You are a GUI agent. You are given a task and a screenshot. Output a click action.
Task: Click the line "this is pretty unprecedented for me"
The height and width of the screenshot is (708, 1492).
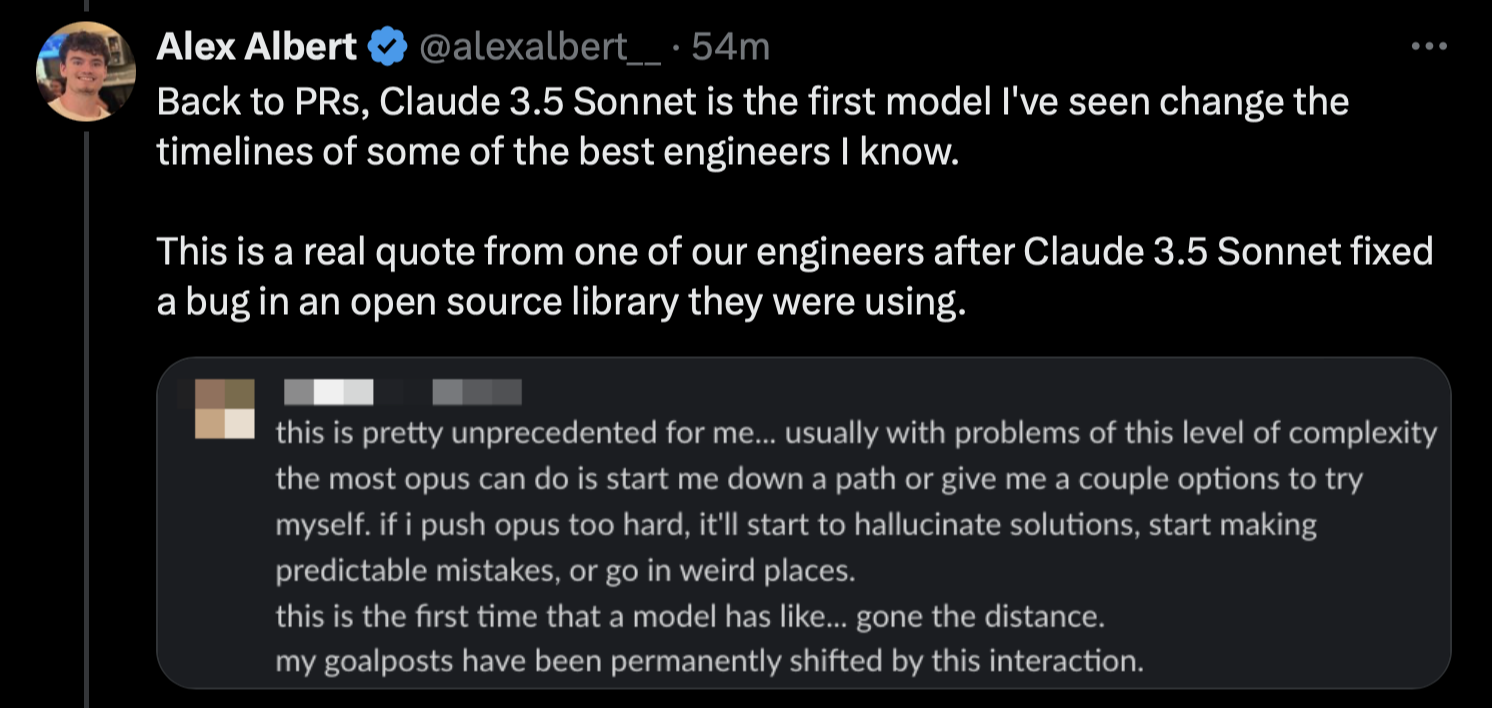(x=855, y=433)
